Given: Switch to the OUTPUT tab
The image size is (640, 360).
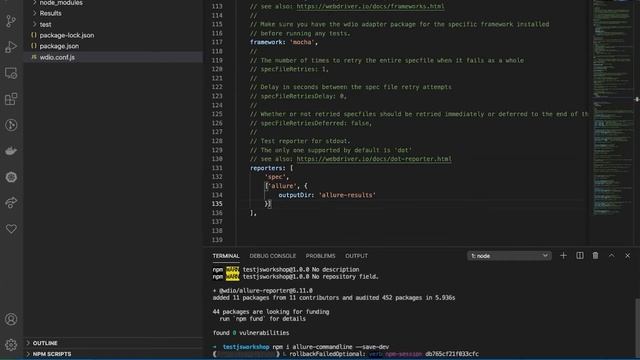Looking at the screenshot, I should pyautogui.click(x=356, y=256).
